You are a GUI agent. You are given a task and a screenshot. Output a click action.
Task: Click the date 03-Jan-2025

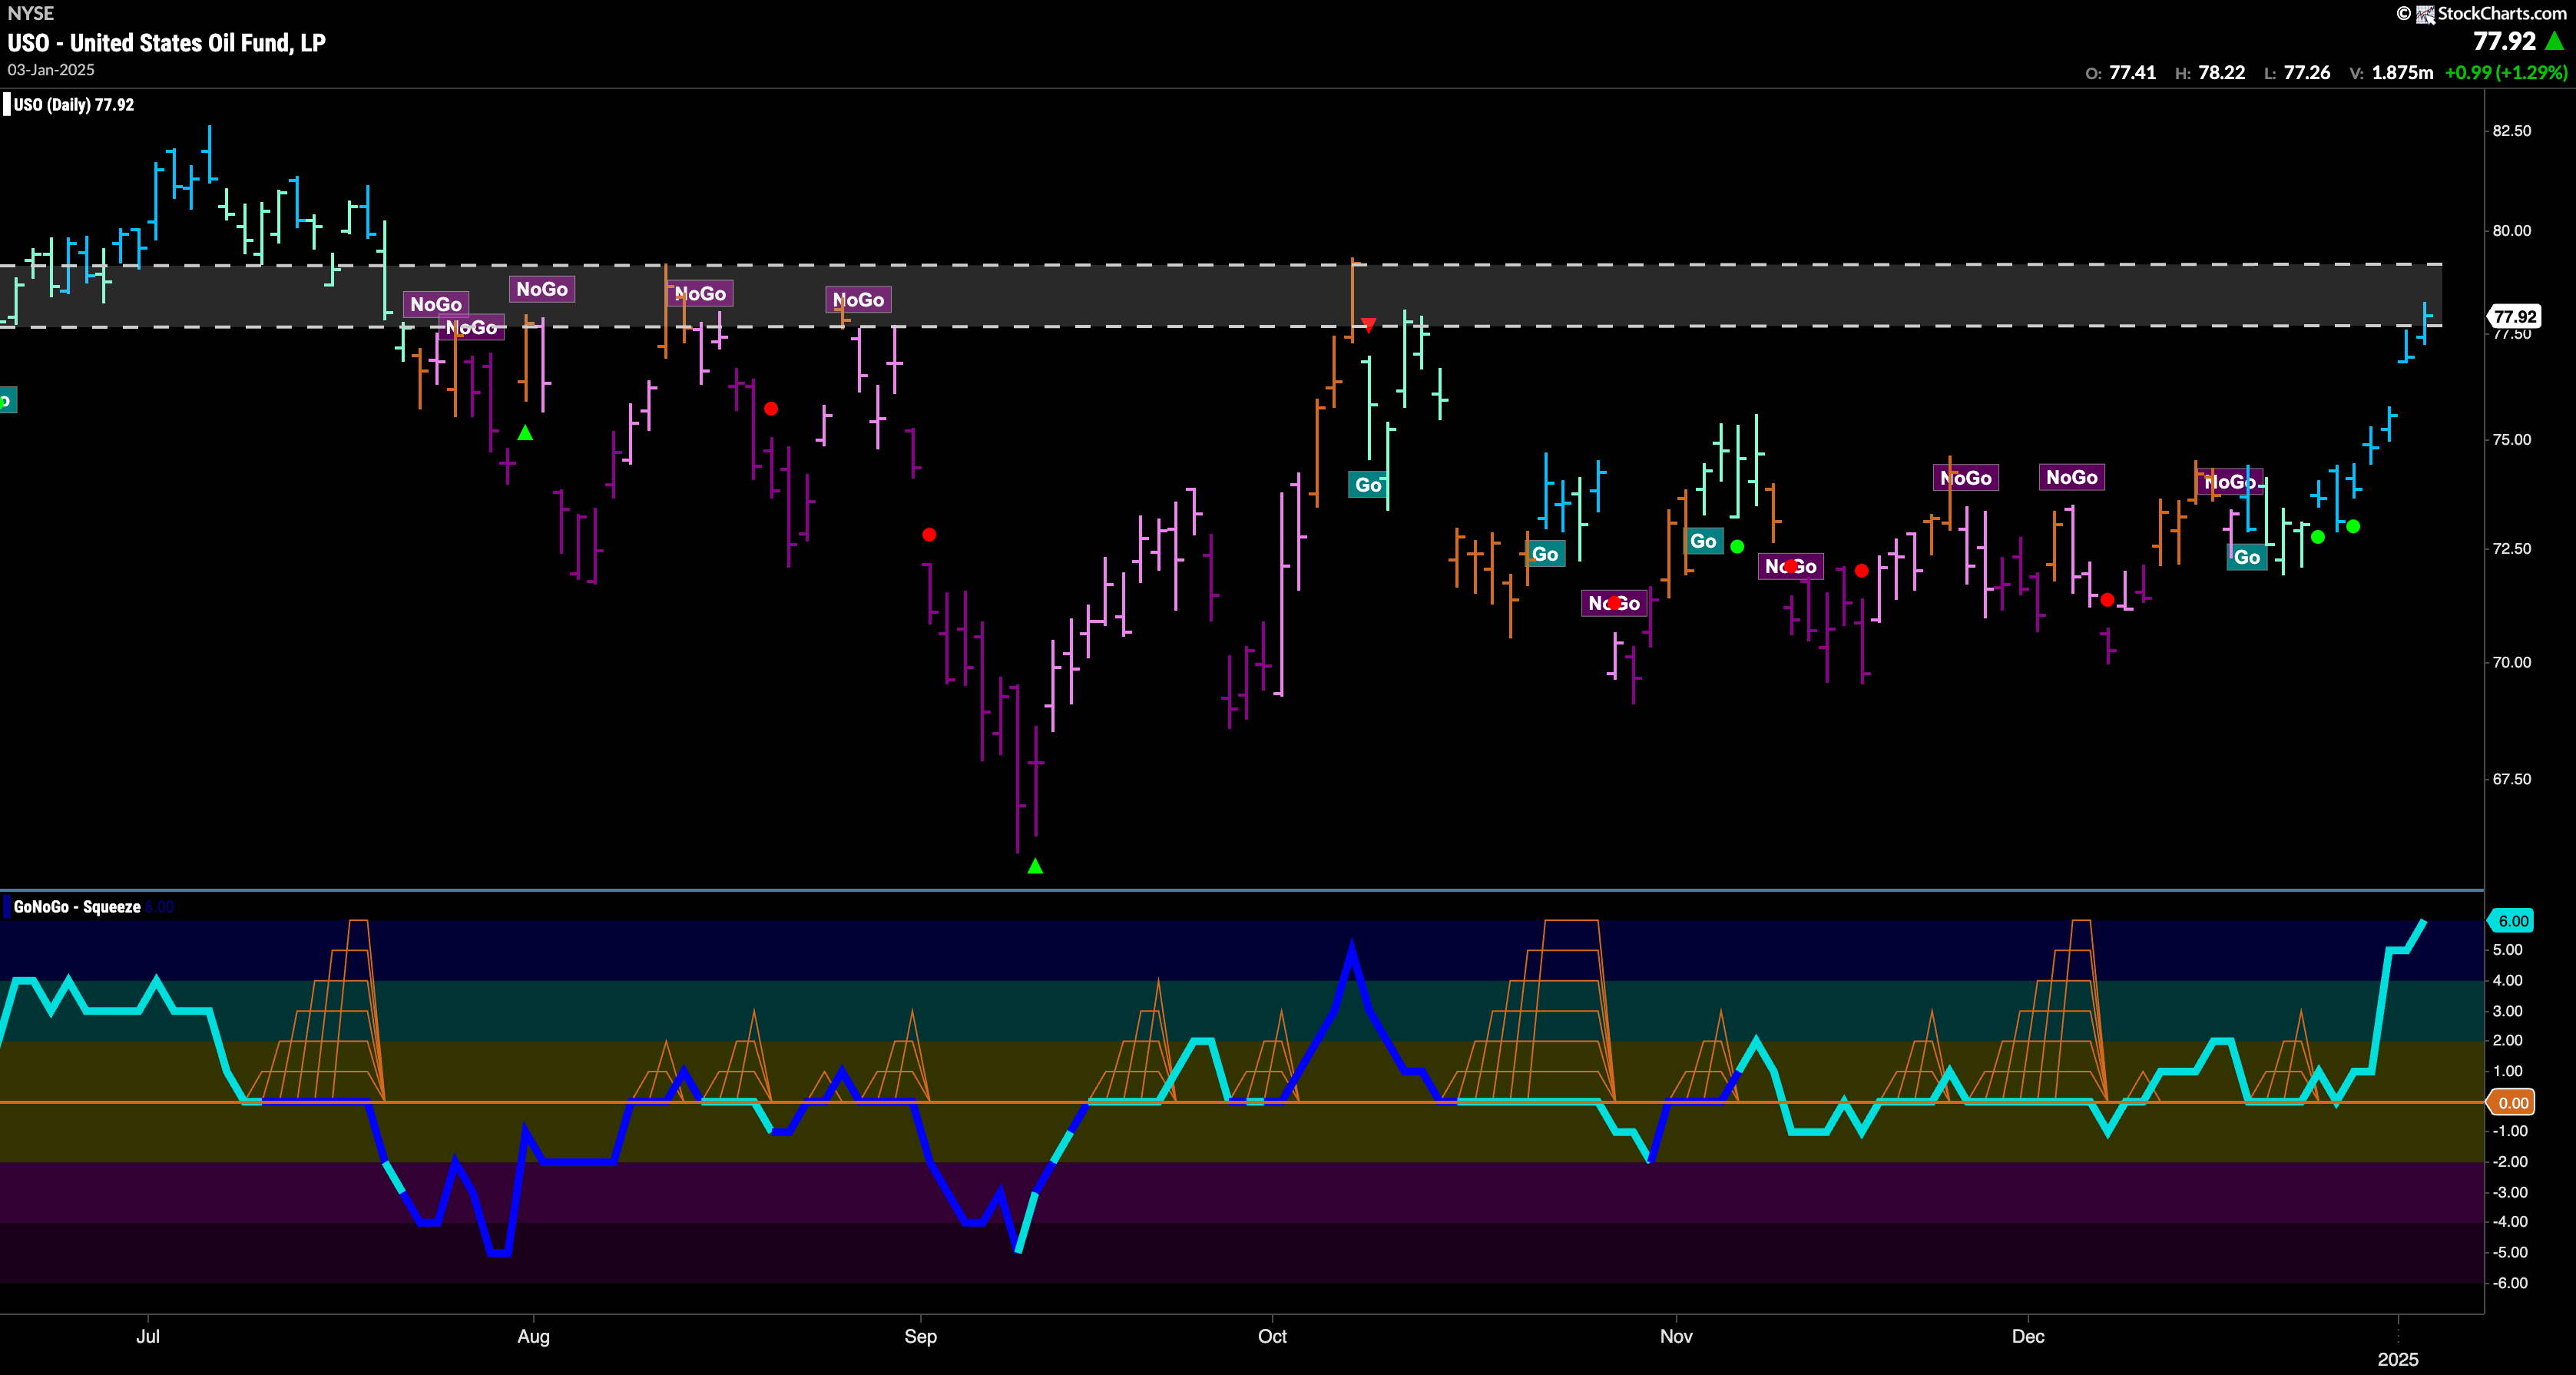(51, 70)
